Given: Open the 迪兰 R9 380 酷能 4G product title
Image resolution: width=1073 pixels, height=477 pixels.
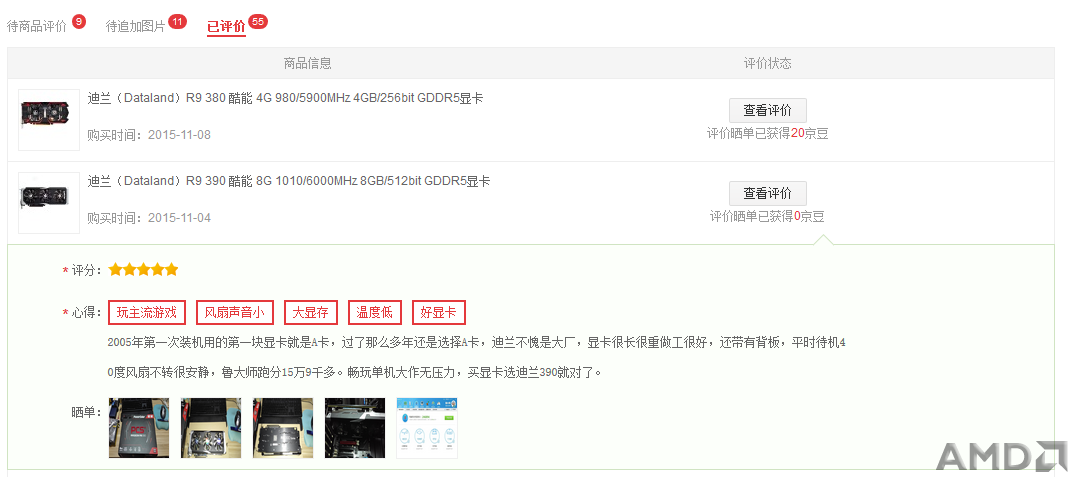Looking at the screenshot, I should 285,99.
